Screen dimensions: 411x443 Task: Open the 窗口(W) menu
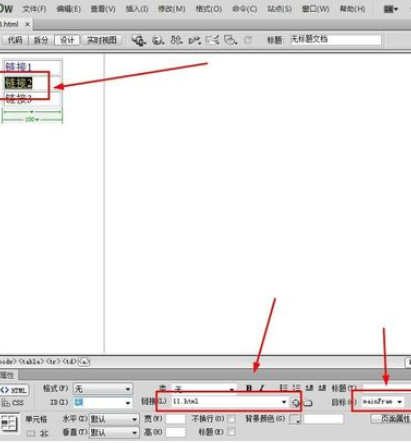(315, 9)
